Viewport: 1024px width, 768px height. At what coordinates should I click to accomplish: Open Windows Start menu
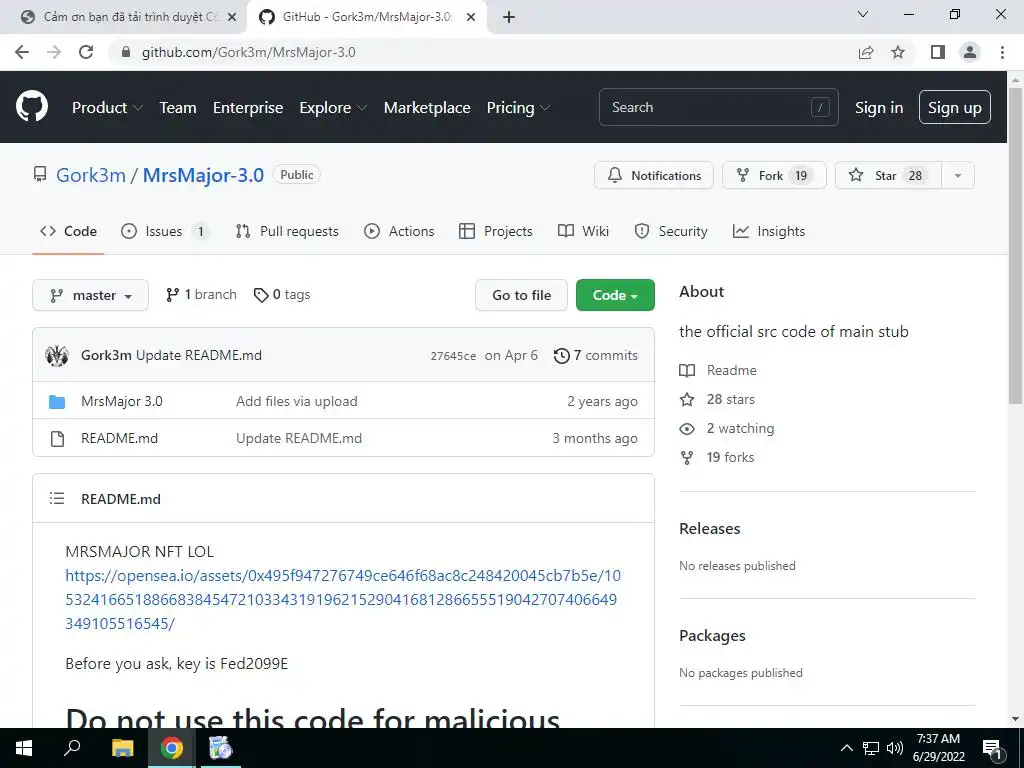[x=24, y=748]
